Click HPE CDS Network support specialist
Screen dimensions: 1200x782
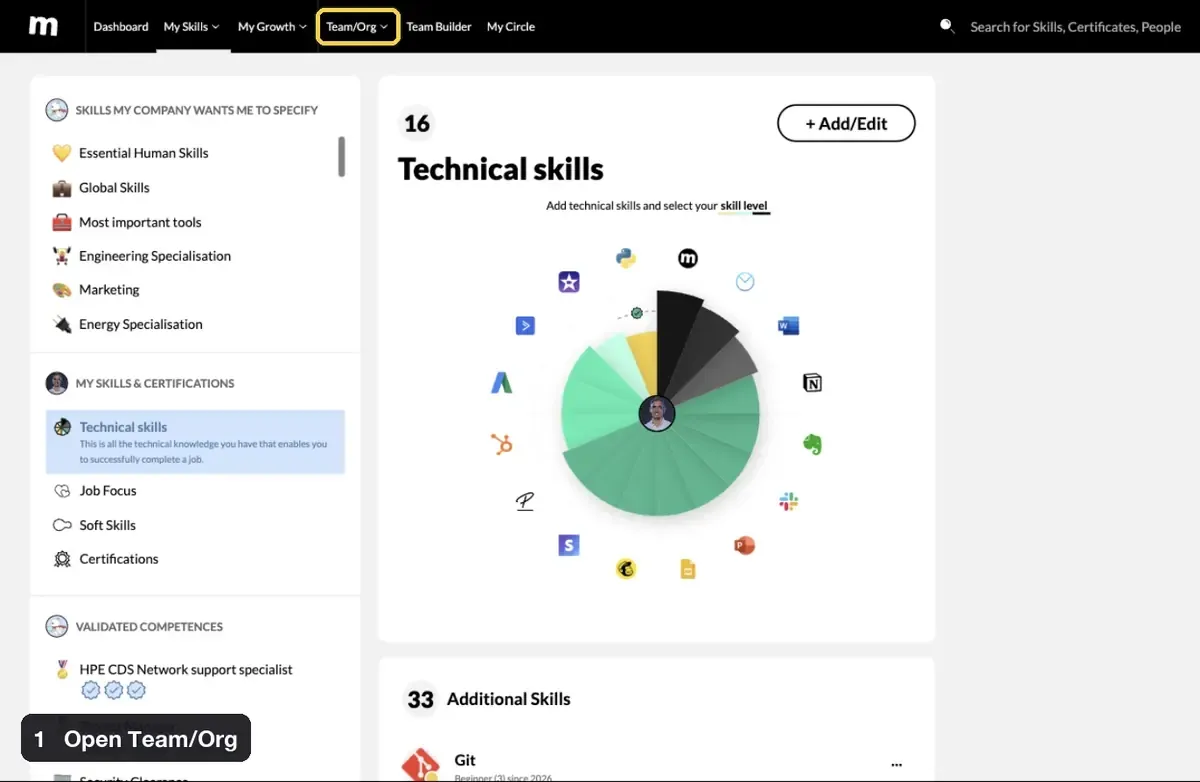coord(186,670)
